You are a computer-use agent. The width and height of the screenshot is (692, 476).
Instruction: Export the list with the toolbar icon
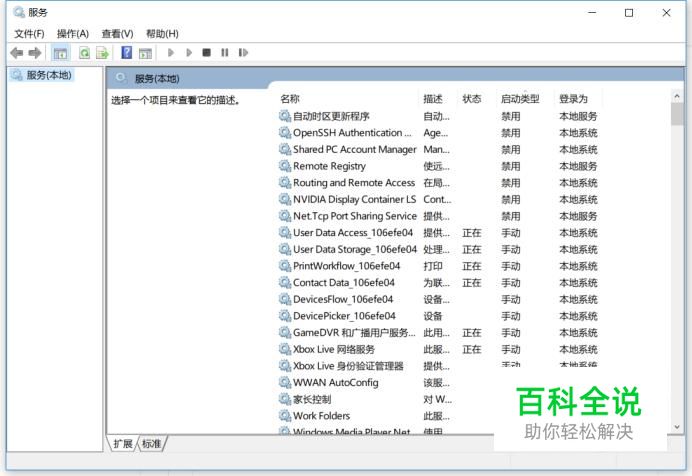102,53
